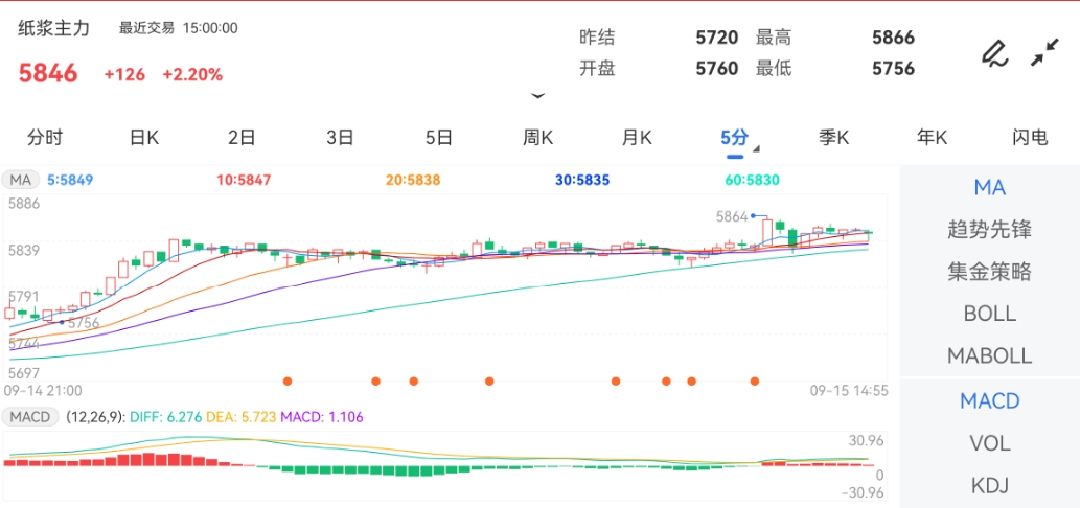Click the 最高 value 5866
The width and height of the screenshot is (1080, 508).
[x=893, y=37]
